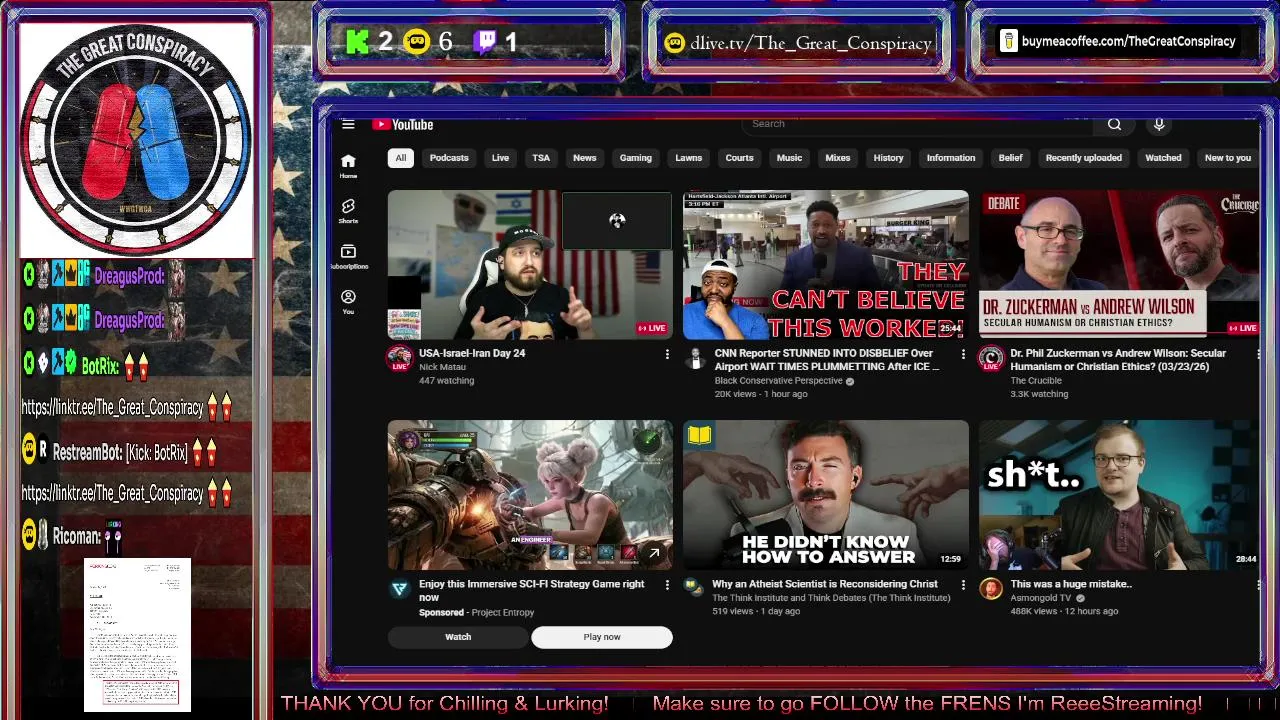The image size is (1280, 720).
Task: Click buymeacoffee.com/TheGreatConspiracy text
Action: click(1129, 41)
